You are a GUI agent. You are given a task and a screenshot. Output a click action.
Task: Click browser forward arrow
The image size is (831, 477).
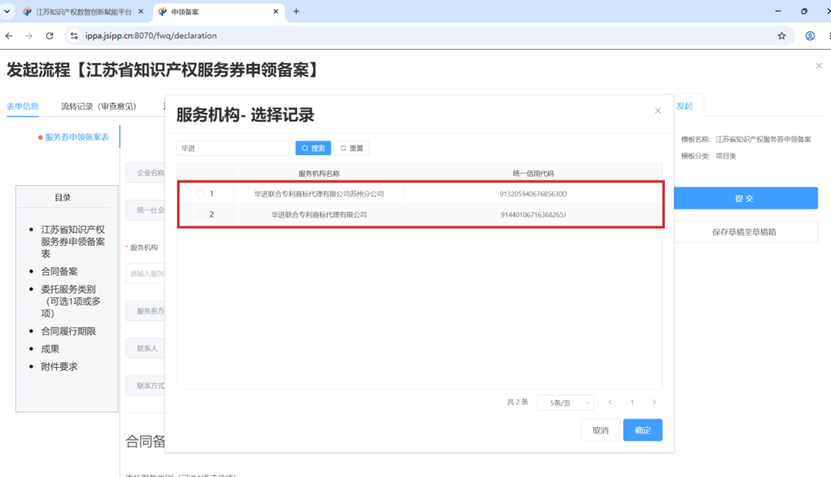pos(29,36)
